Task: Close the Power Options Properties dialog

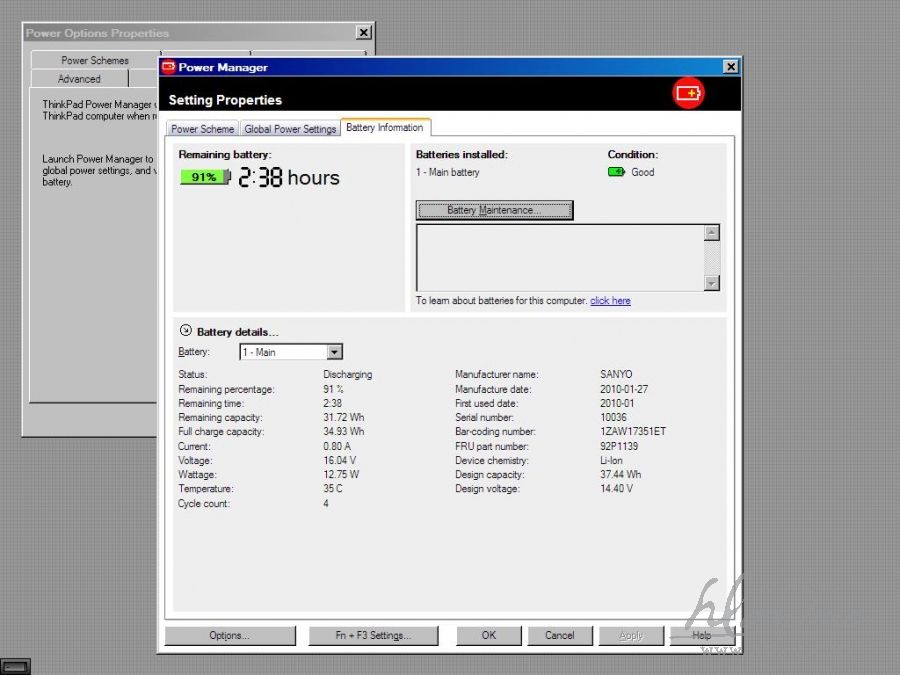Action: point(363,33)
